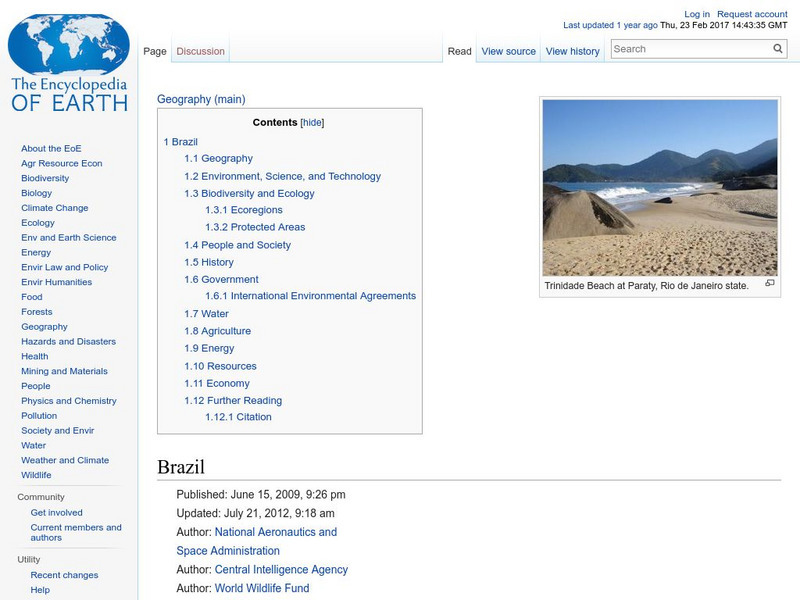Open Weather and Climate topic
The image size is (800, 600).
[x=65, y=460]
